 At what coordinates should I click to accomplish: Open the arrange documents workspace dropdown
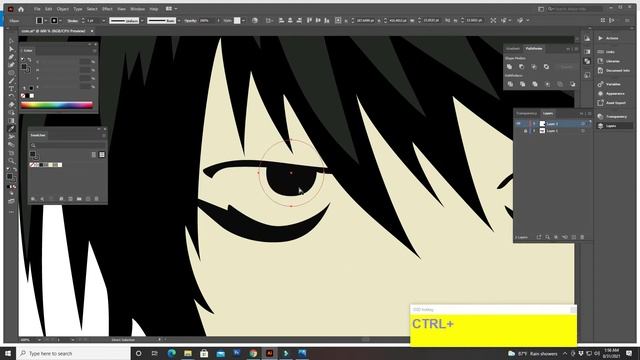(171, 9)
